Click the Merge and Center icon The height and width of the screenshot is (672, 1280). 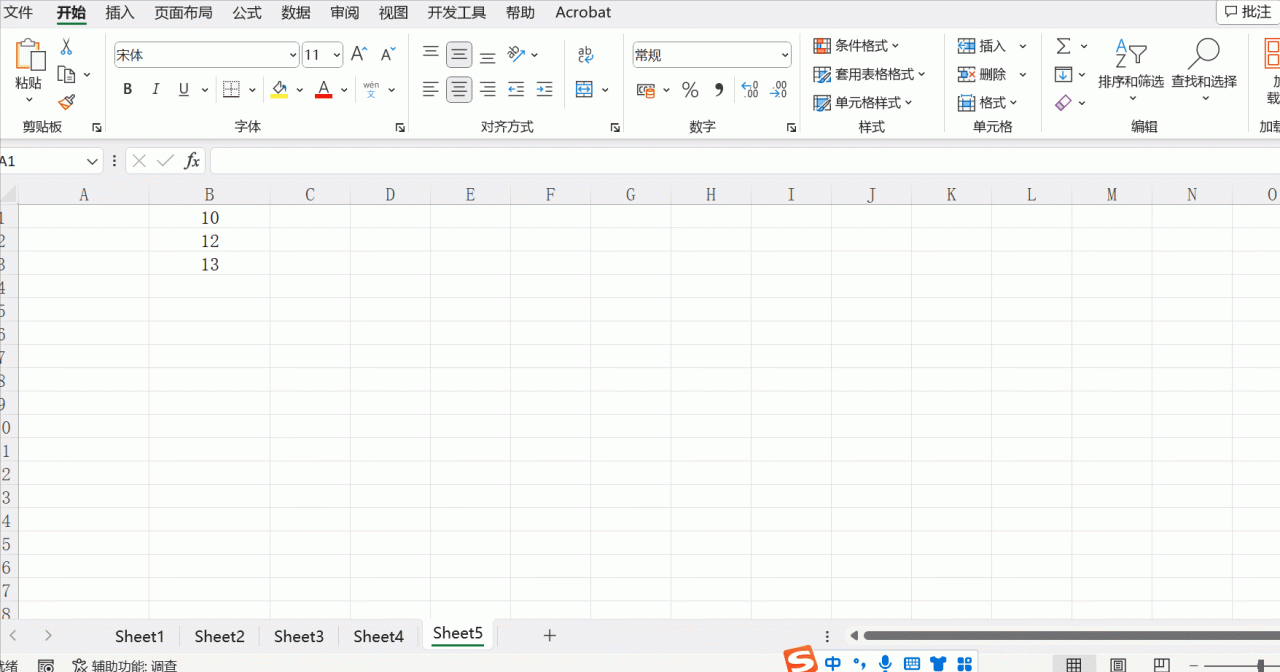point(585,89)
